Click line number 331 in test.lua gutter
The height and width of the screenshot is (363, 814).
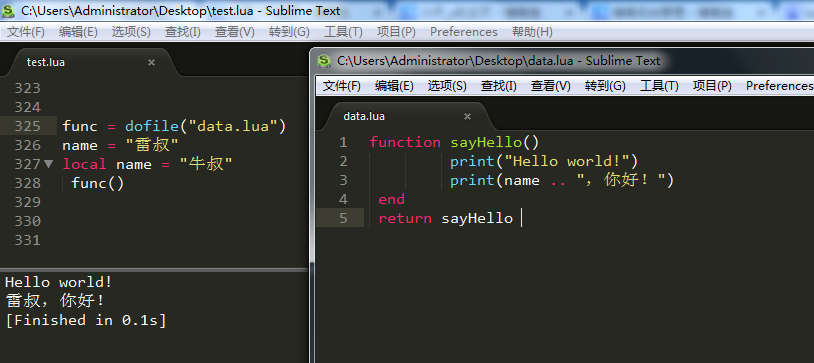[x=28, y=240]
